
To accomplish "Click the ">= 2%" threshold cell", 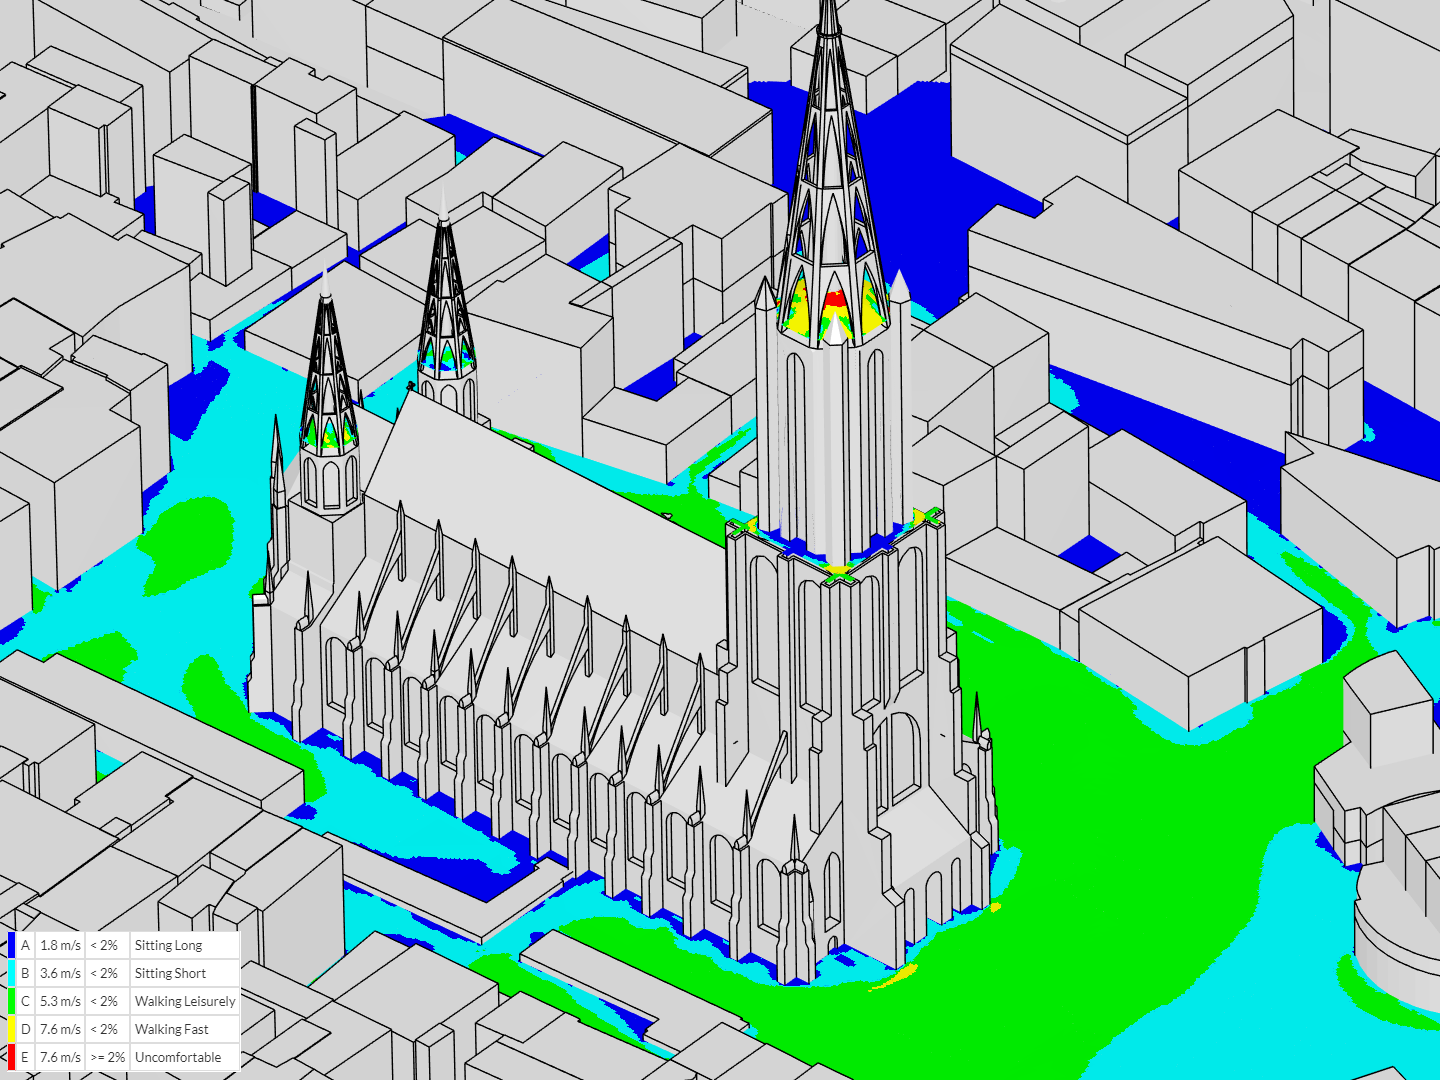I will click(107, 1057).
